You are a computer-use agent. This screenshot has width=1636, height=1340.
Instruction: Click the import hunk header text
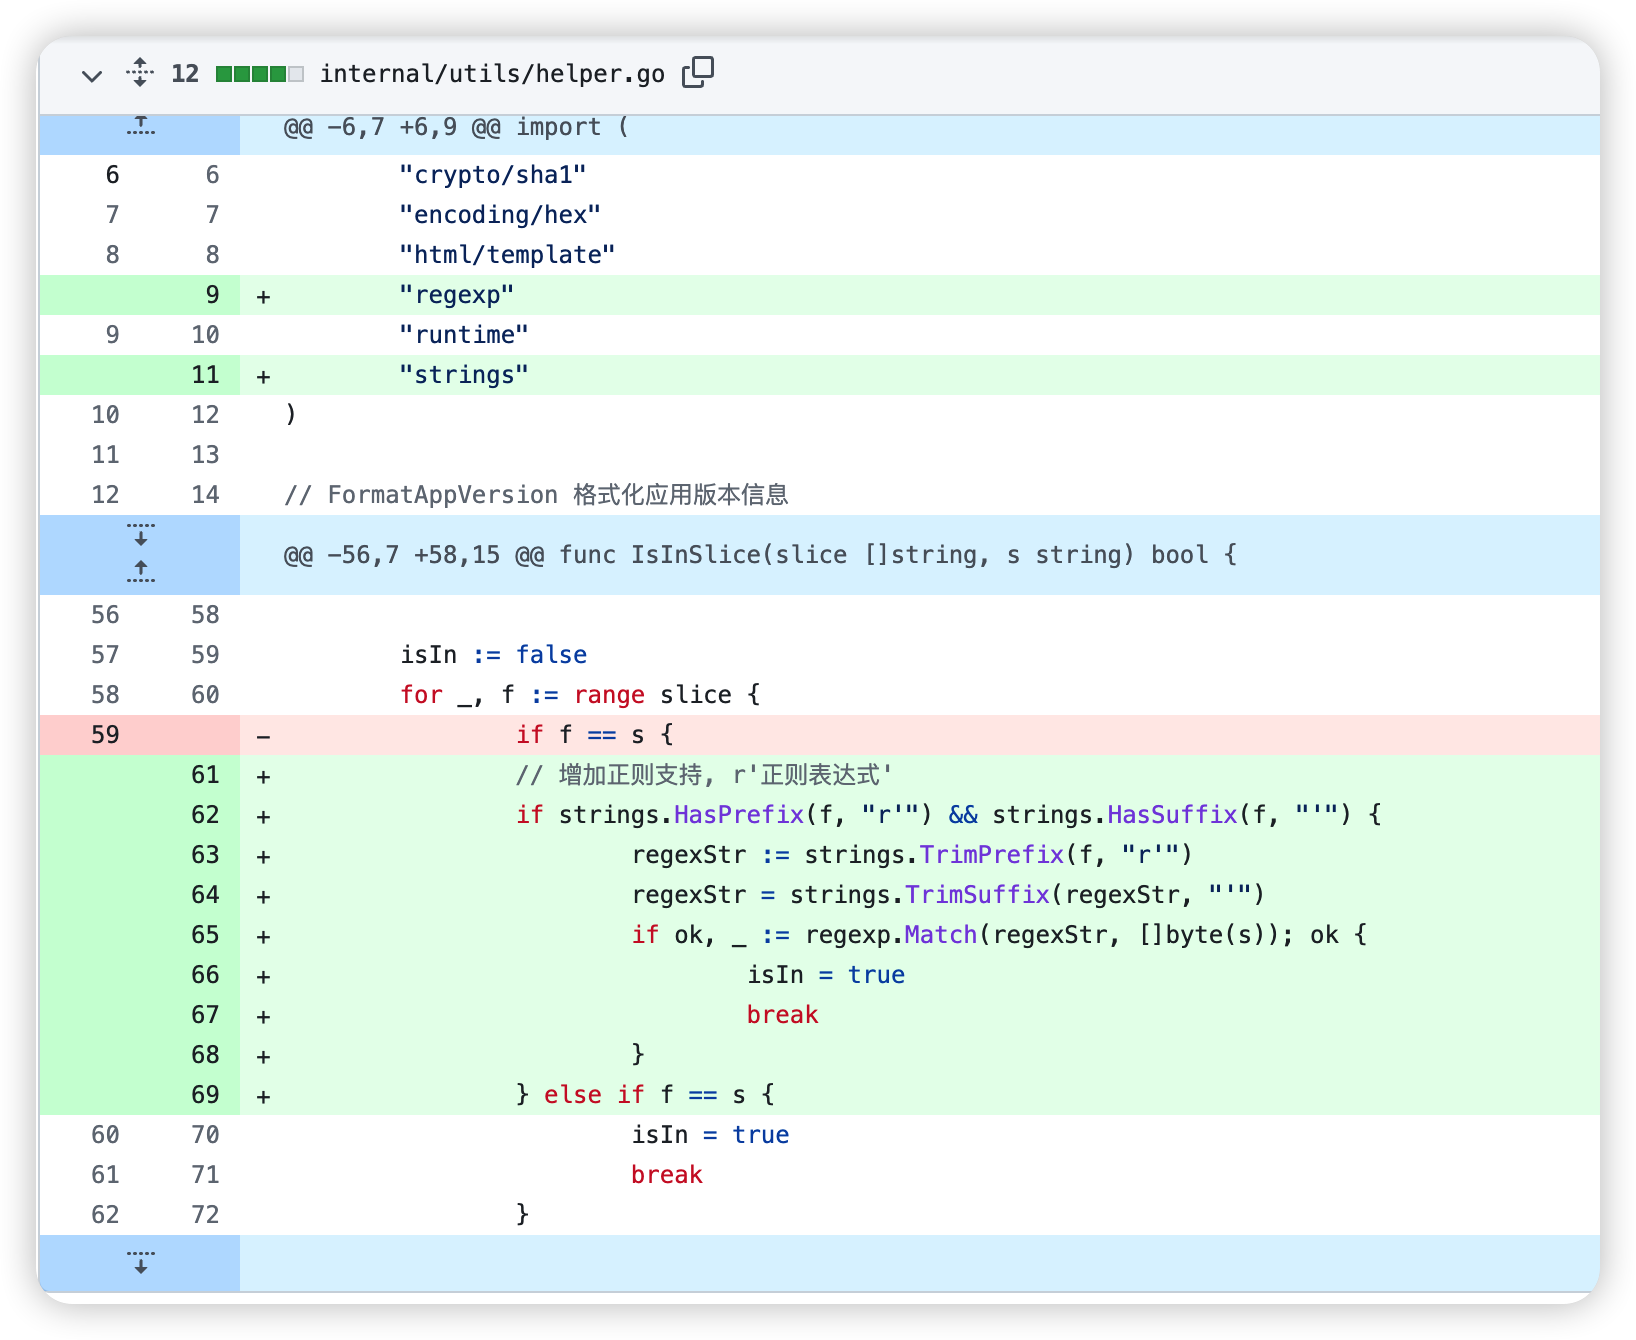coord(456,128)
